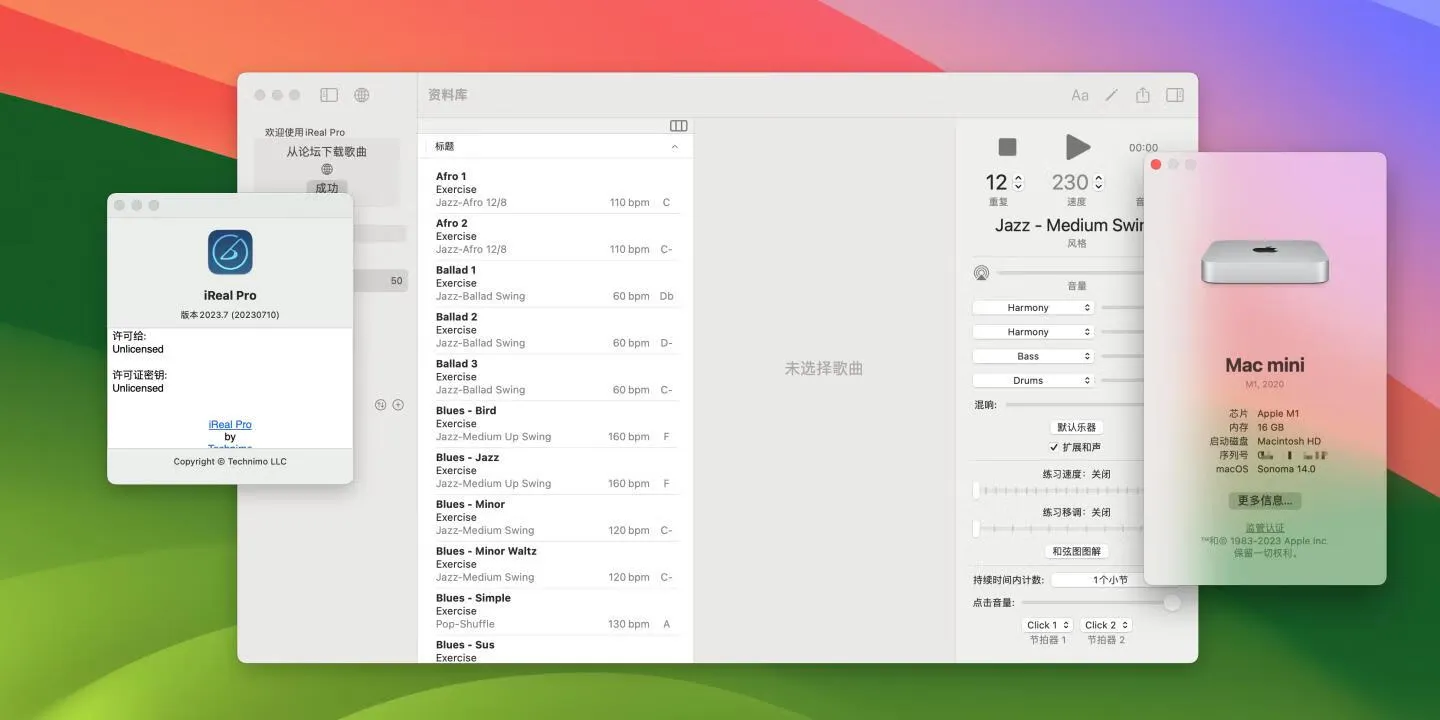1440x720 pixels.
Task: Adjust the 点击音量 click volume slider knob
Action: (x=1172, y=602)
